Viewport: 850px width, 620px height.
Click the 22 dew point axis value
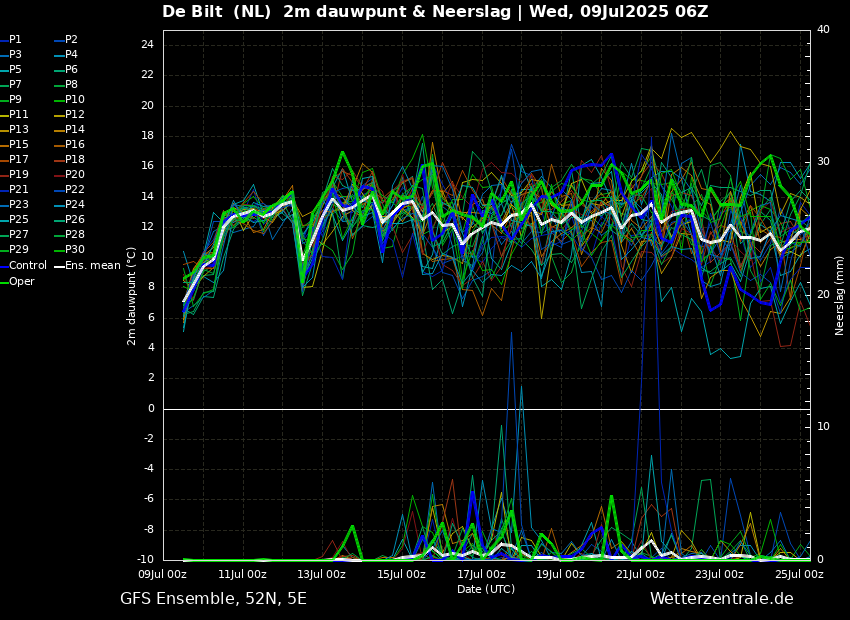coord(147,75)
